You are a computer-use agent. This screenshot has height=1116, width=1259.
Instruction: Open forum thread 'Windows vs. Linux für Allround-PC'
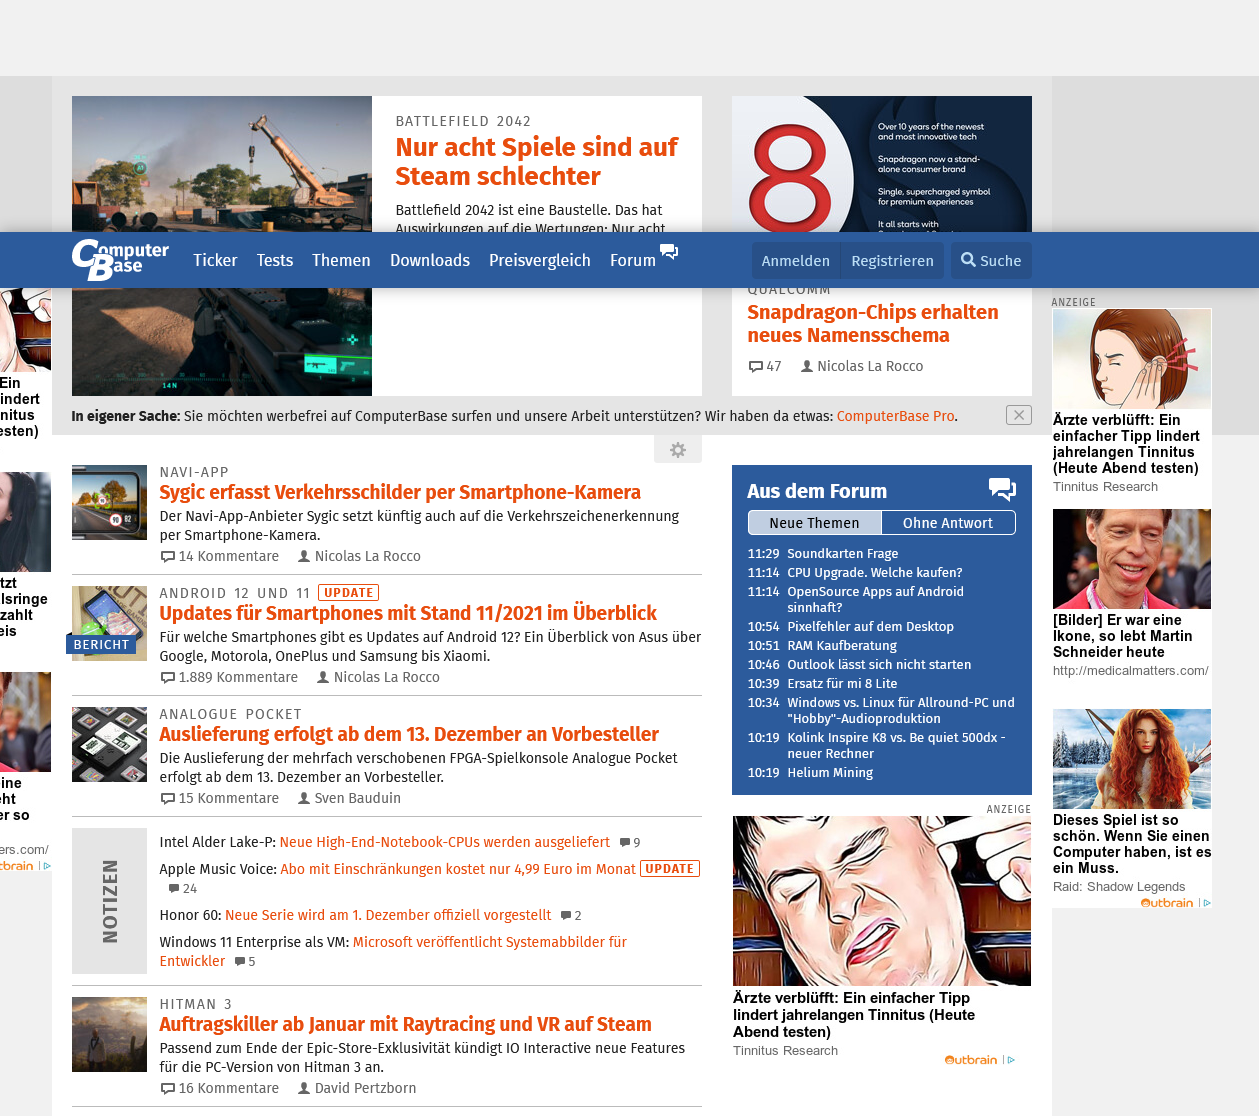901,710
